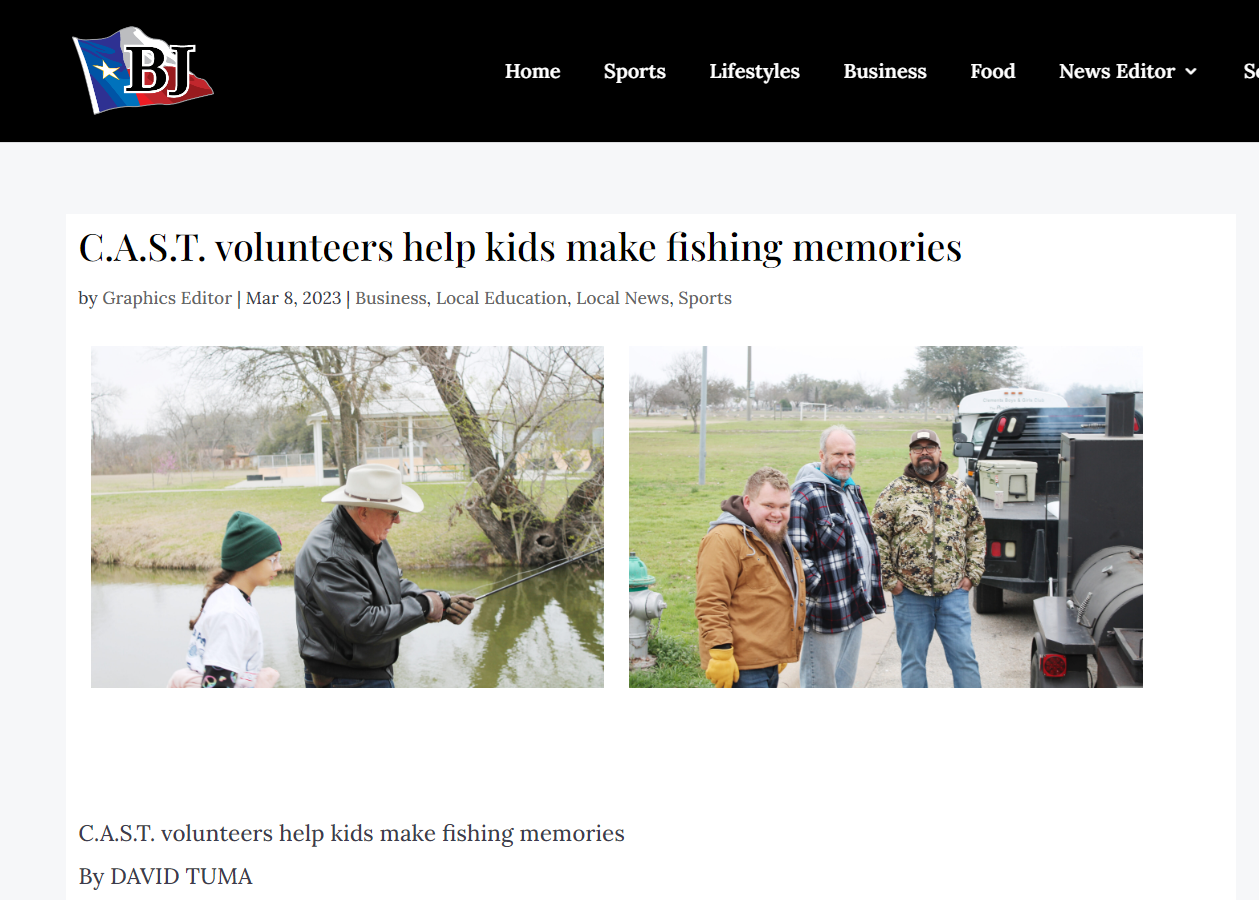Image resolution: width=1259 pixels, height=900 pixels.
Task: Select Business in the top navigation
Action: point(885,71)
